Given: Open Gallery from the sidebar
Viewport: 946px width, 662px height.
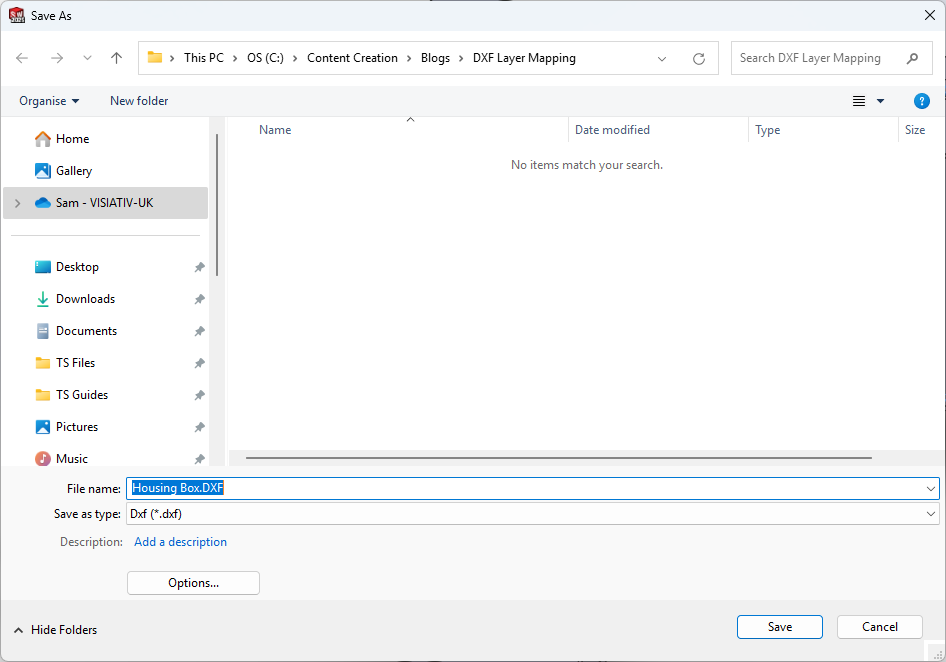Looking at the screenshot, I should (75, 170).
